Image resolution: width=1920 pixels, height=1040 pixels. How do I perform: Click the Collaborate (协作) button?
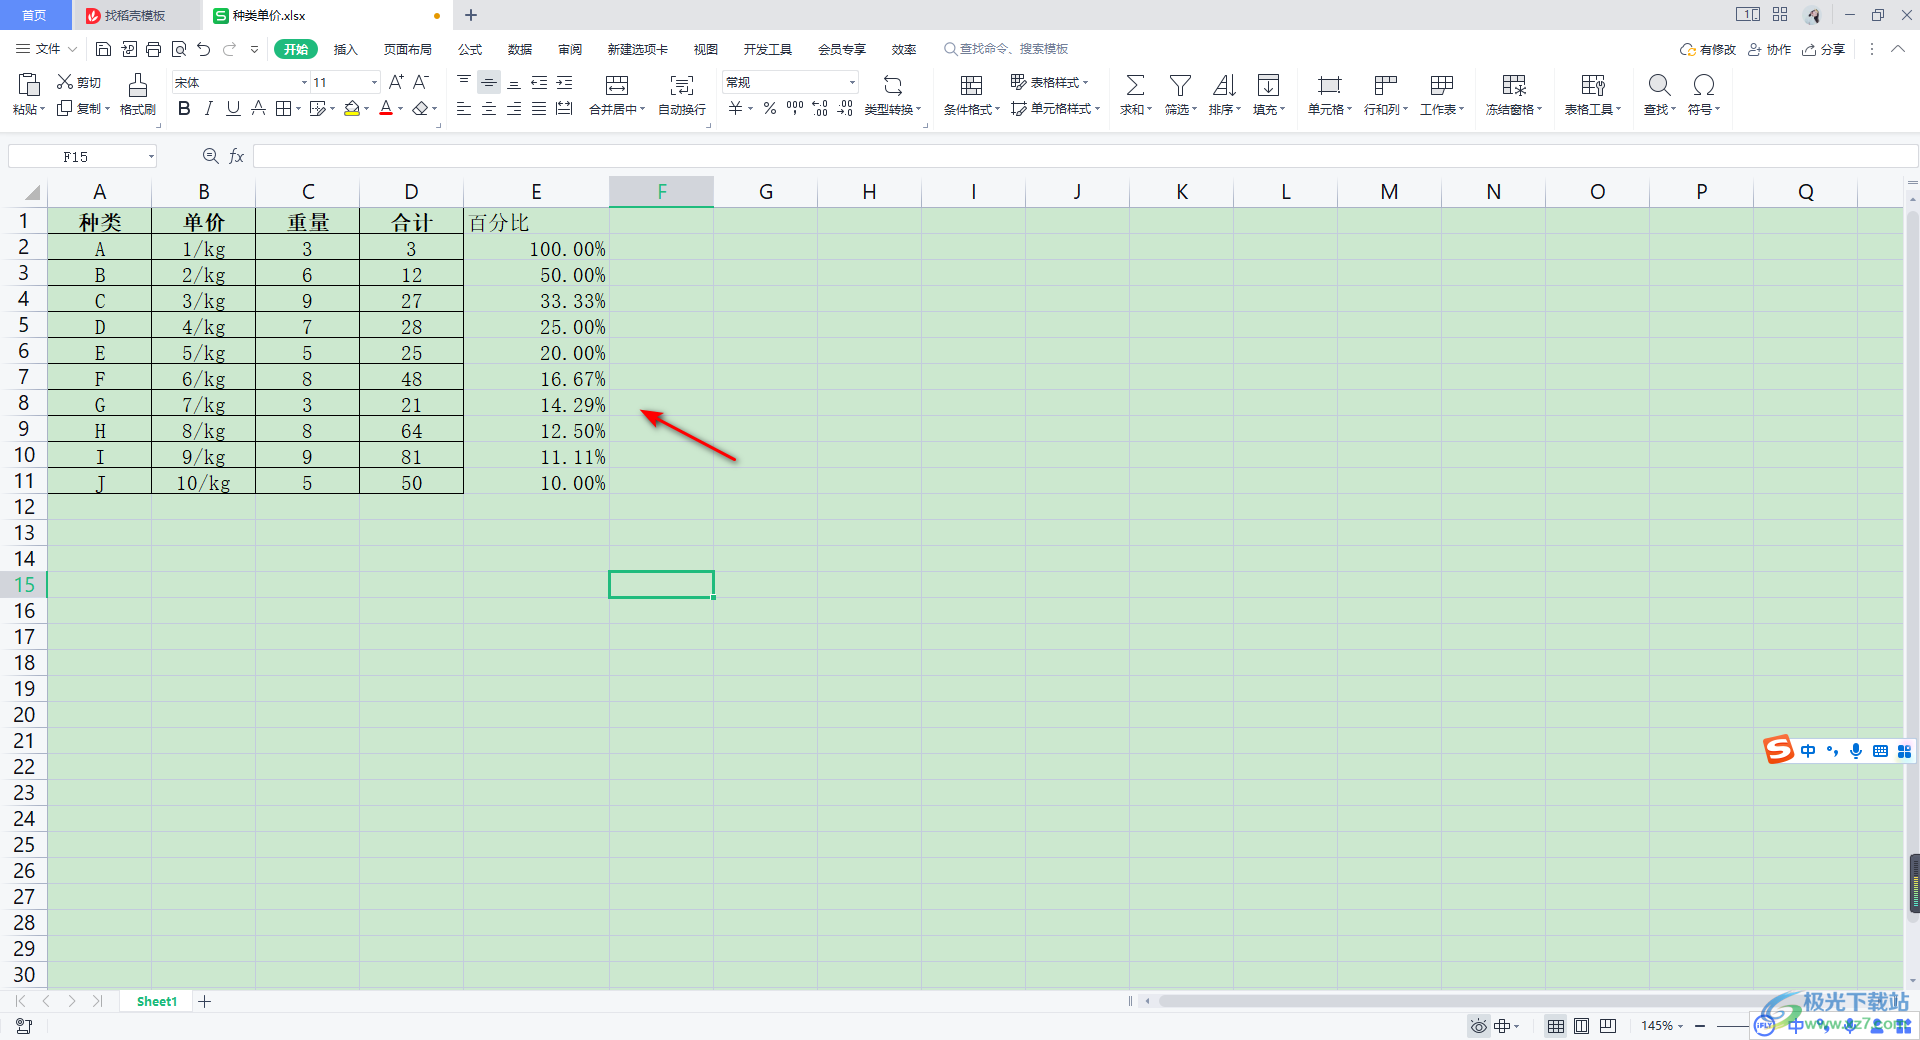pos(1769,49)
